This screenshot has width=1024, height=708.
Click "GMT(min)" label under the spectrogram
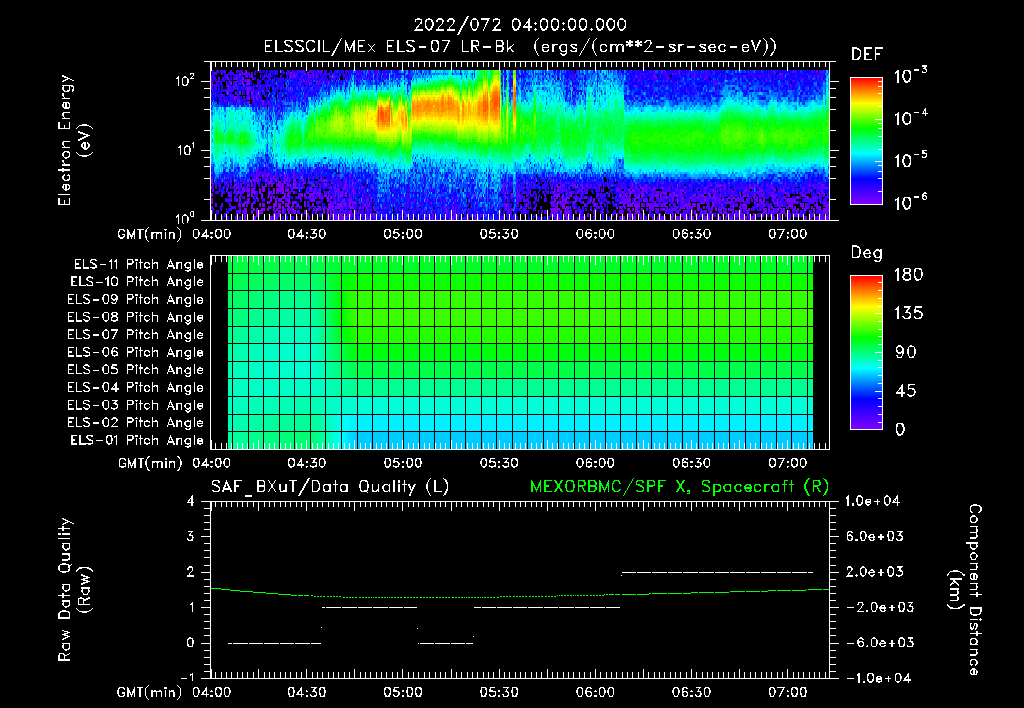click(150, 234)
